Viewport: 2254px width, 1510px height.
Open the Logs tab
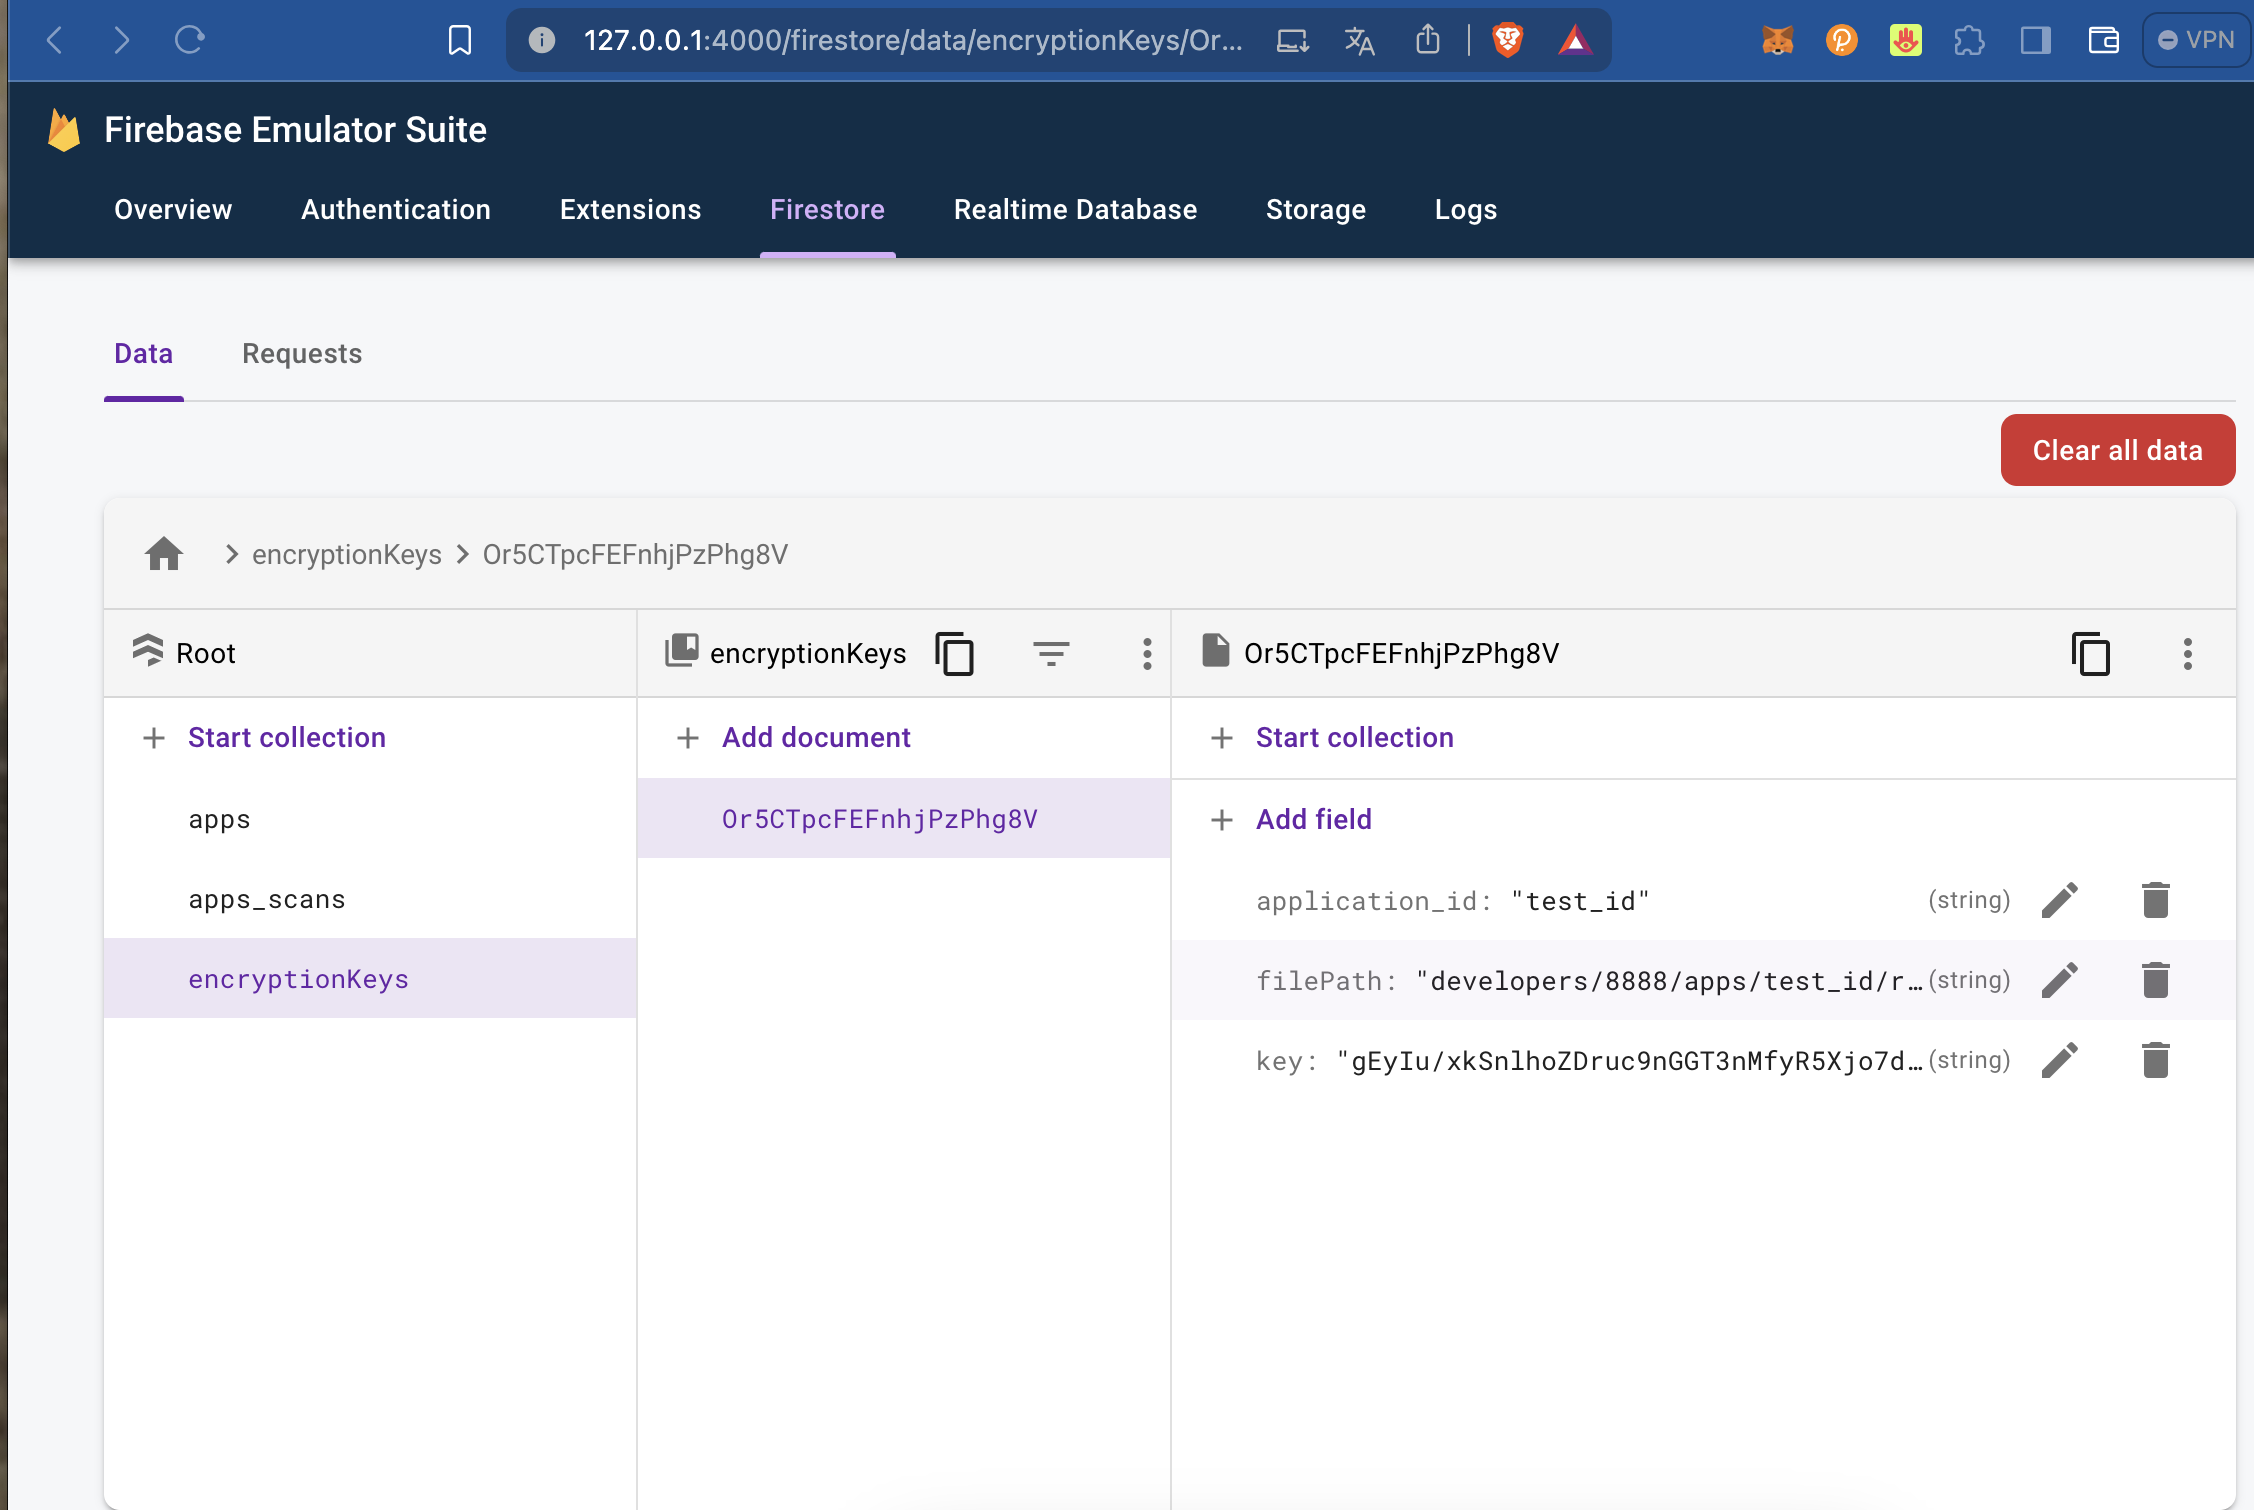pyautogui.click(x=1465, y=209)
